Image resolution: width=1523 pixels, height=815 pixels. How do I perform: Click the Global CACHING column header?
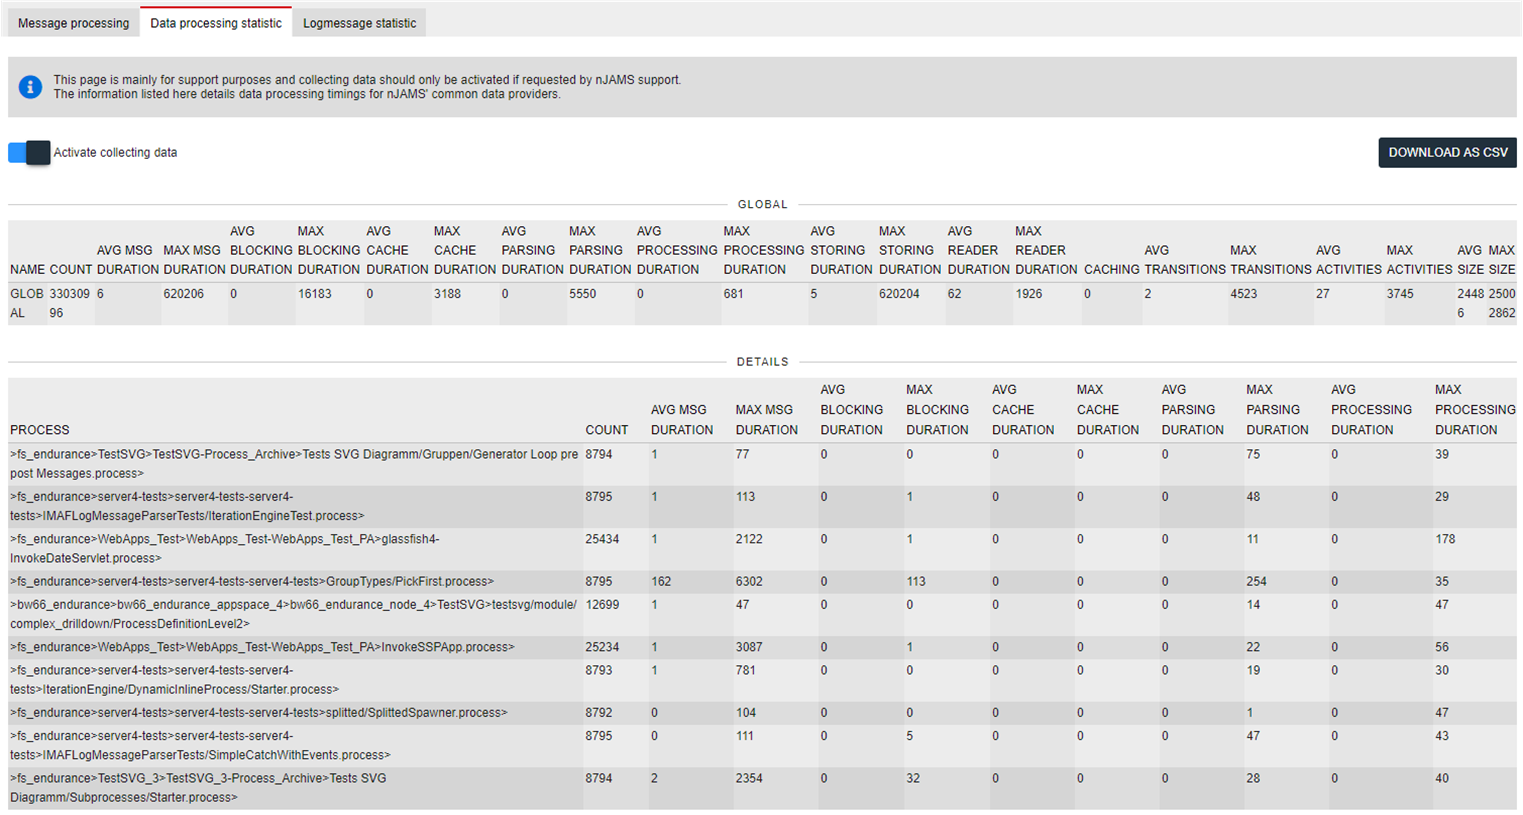1112,270
